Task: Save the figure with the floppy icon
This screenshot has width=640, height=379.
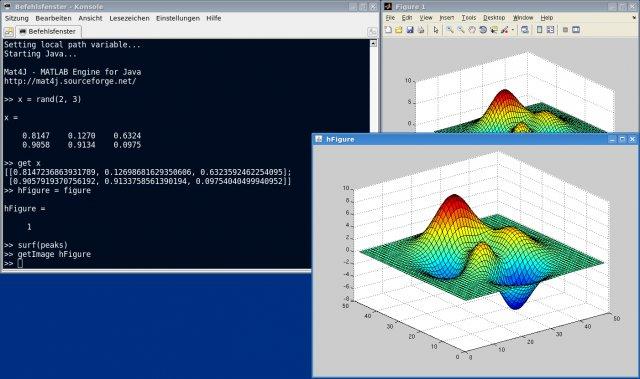Action: tap(410, 29)
